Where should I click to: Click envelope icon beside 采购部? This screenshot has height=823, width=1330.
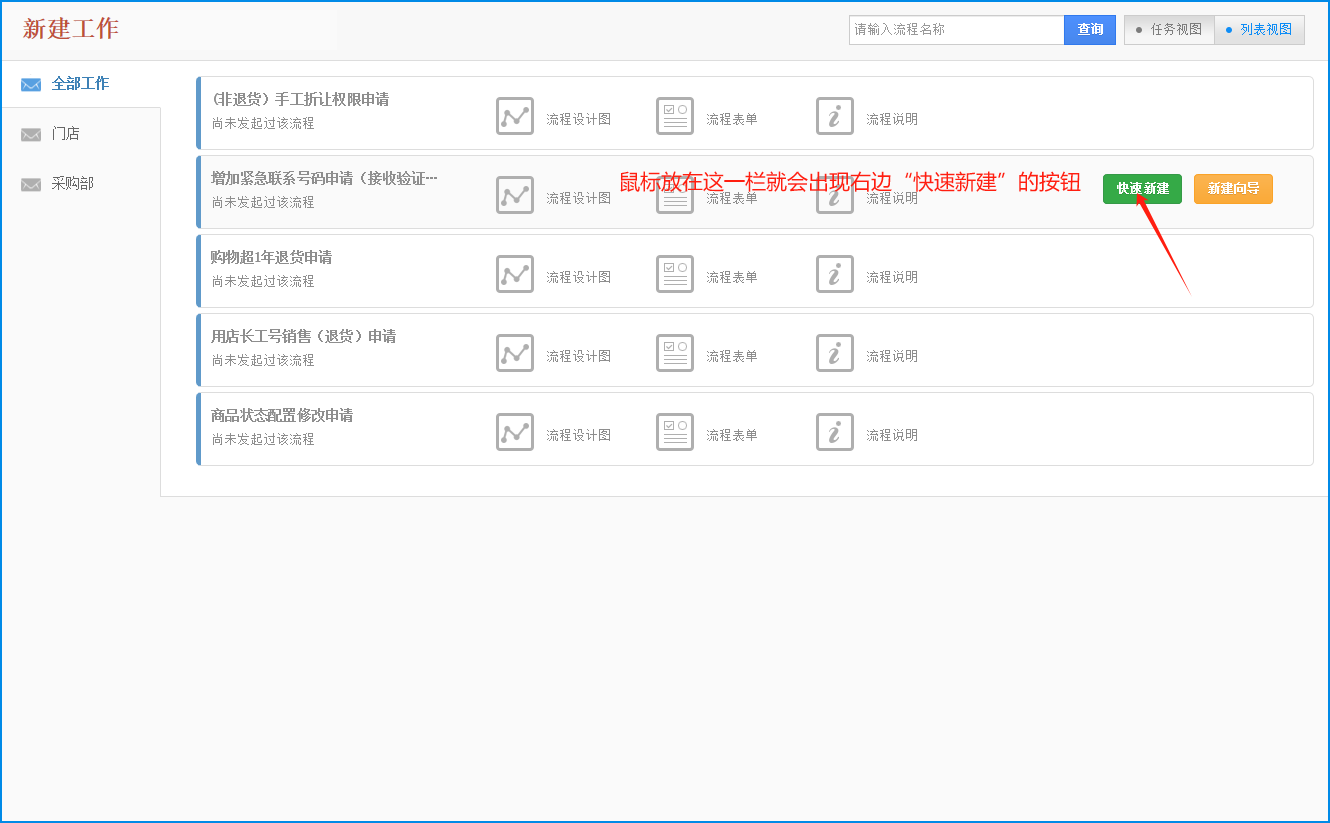tap(31, 185)
